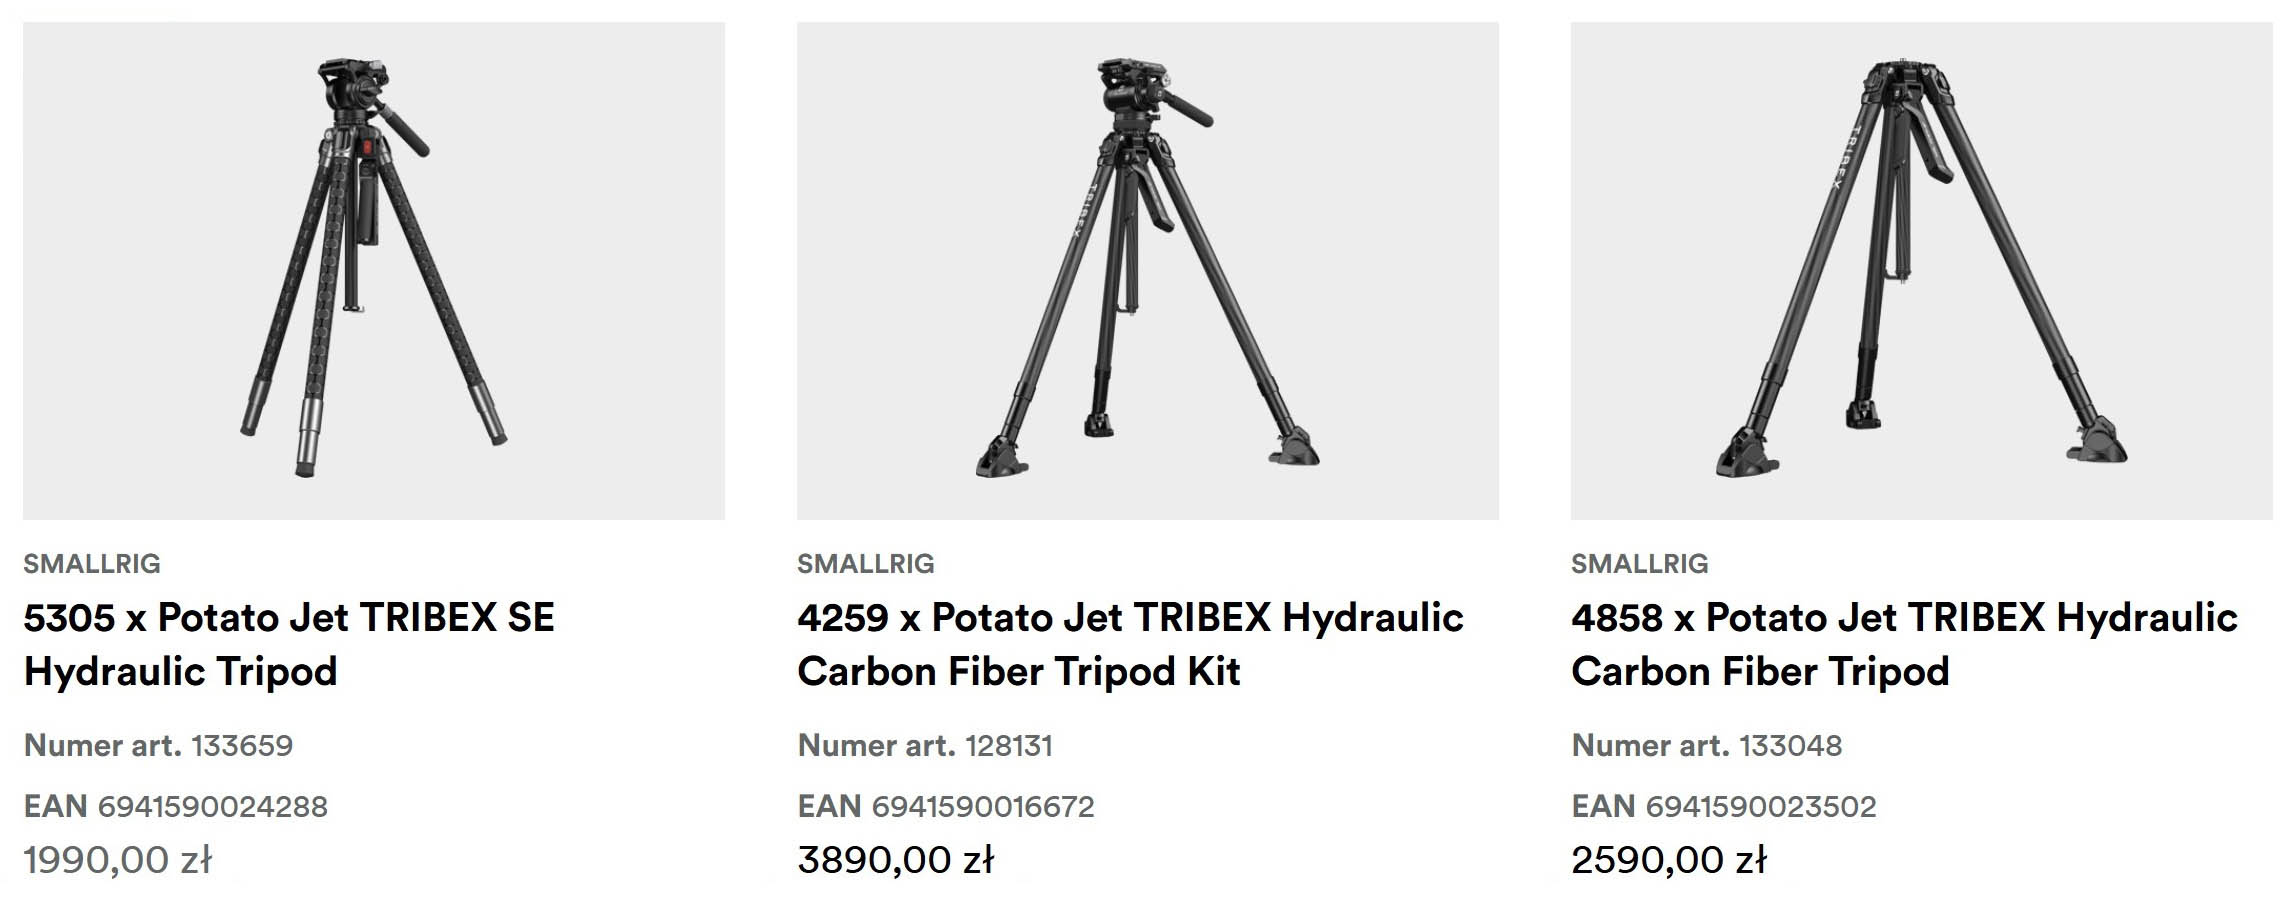This screenshot has width=2293, height=911.
Task: Click article number 128131
Action: point(1009,746)
